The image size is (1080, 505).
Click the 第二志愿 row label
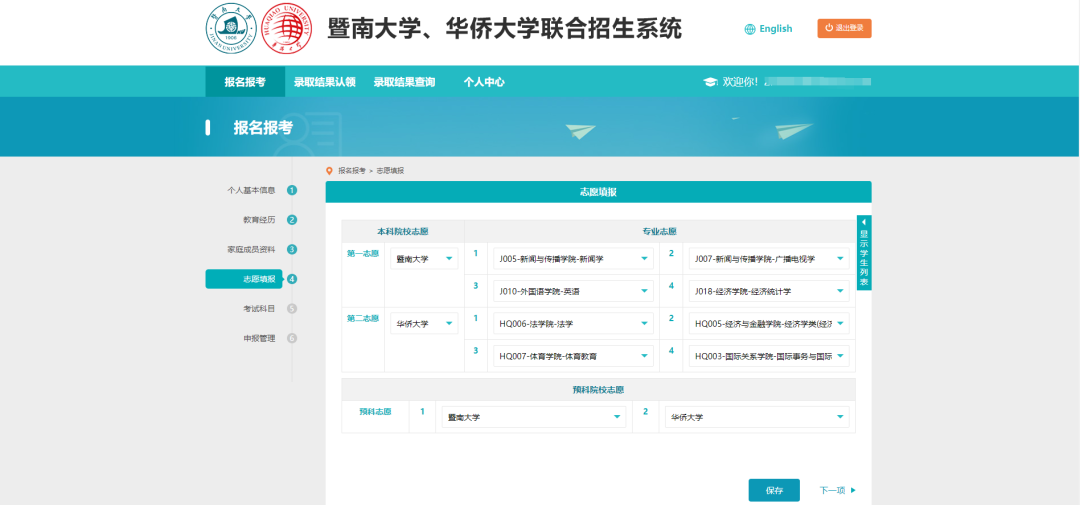point(363,318)
